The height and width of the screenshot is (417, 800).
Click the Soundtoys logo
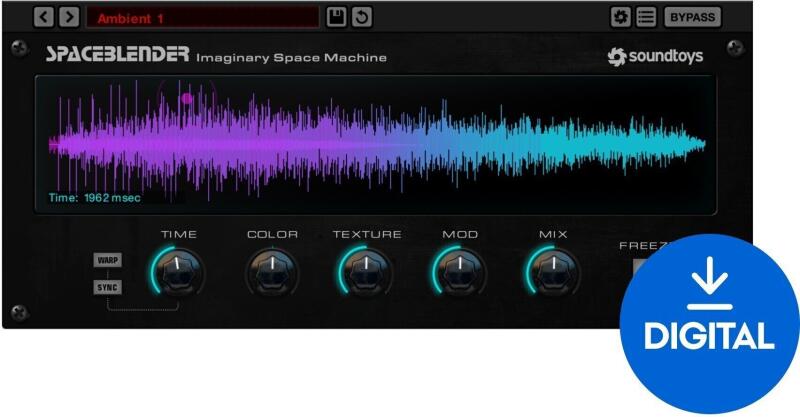[655, 57]
